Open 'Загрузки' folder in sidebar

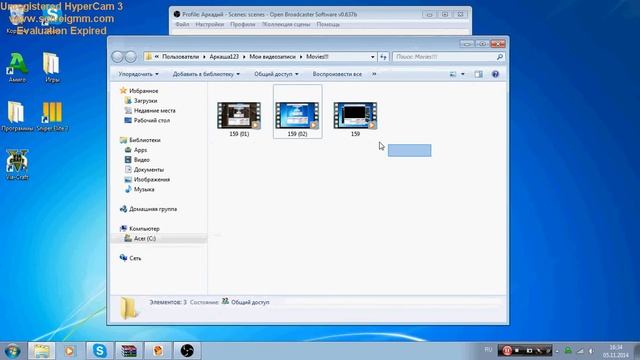[x=141, y=101]
